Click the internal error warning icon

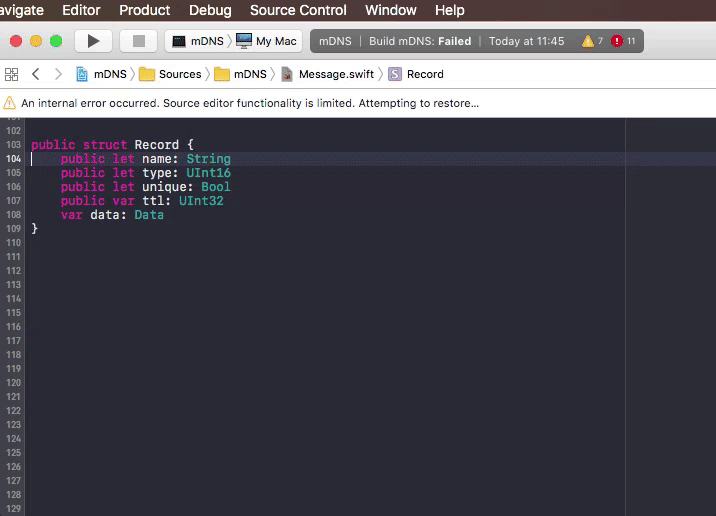coord(10,103)
